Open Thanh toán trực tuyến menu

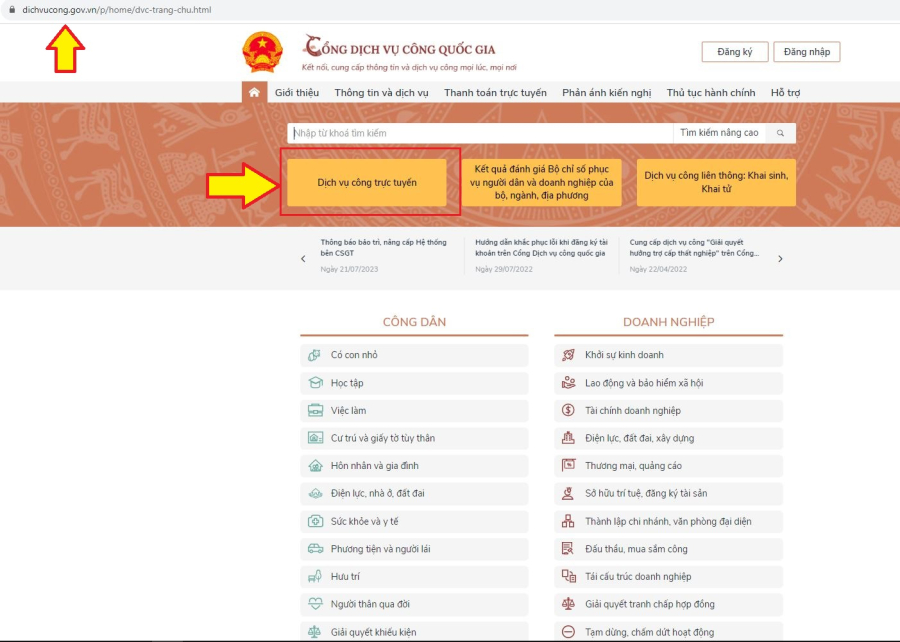(x=495, y=92)
